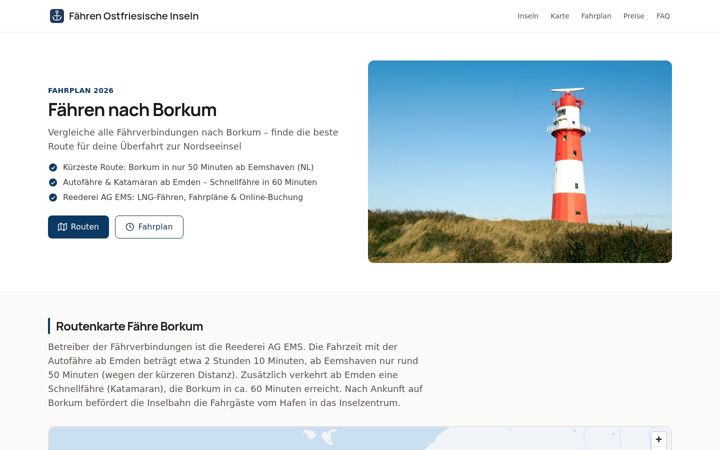The width and height of the screenshot is (720, 450).
Task: Click text 'Autofähre & Katamaran ab Emden'
Action: (132, 182)
